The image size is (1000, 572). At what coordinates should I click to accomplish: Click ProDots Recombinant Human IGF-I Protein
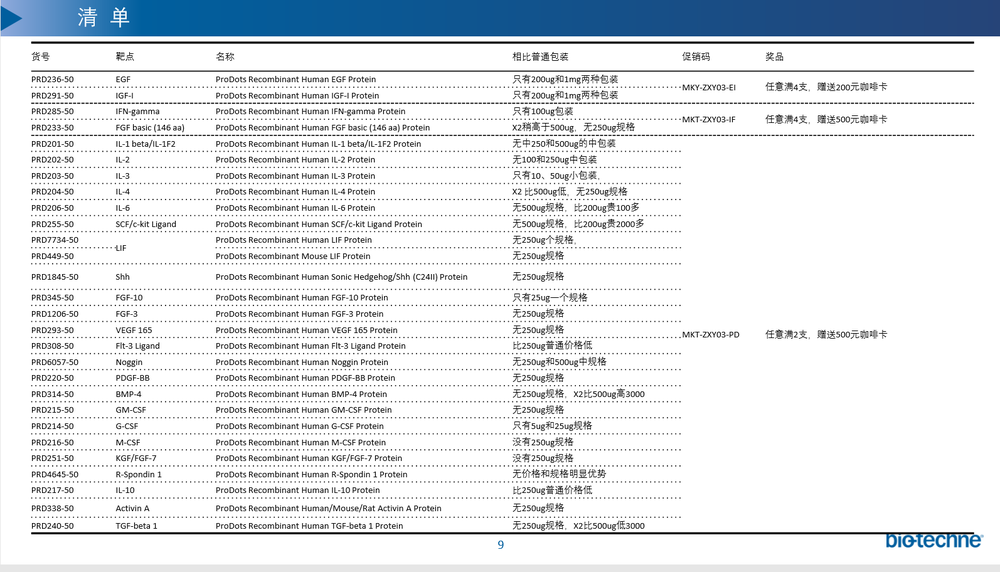point(297,96)
